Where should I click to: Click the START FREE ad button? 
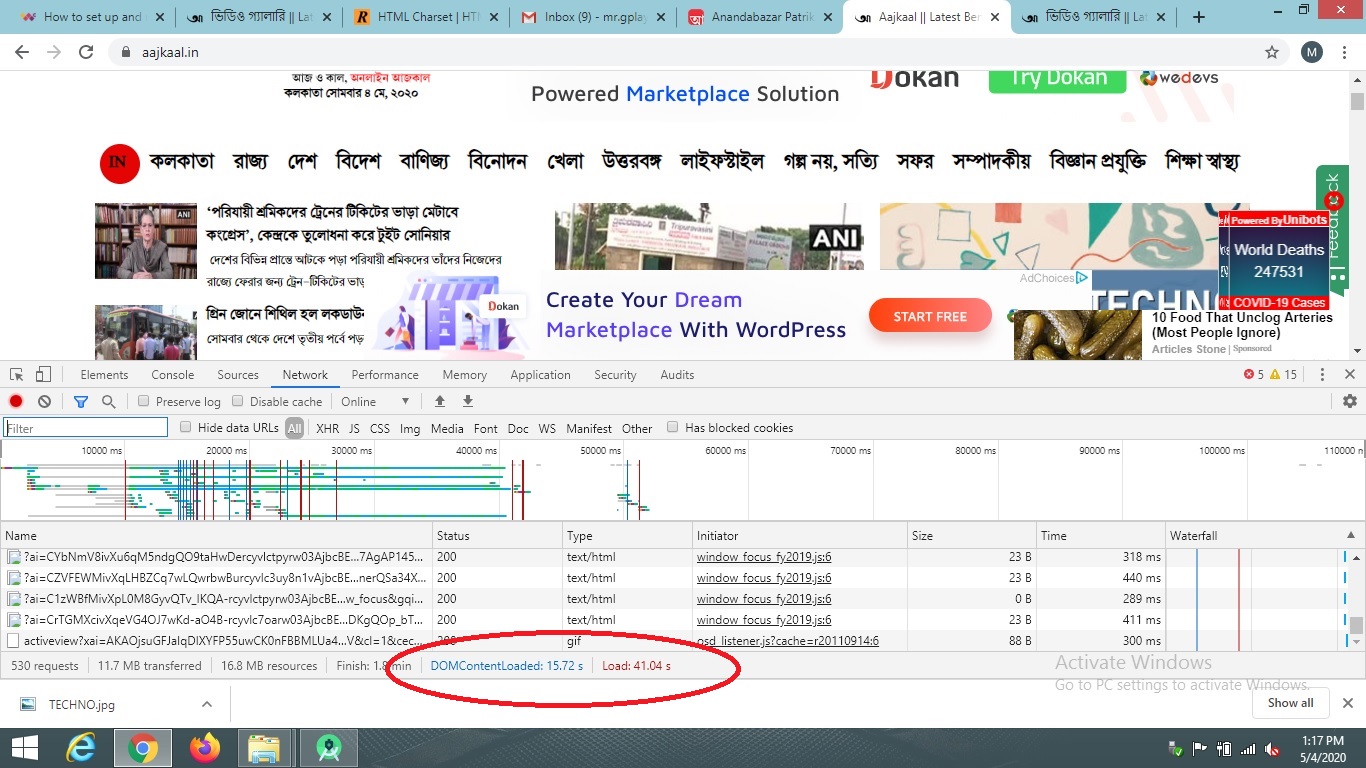(x=930, y=316)
